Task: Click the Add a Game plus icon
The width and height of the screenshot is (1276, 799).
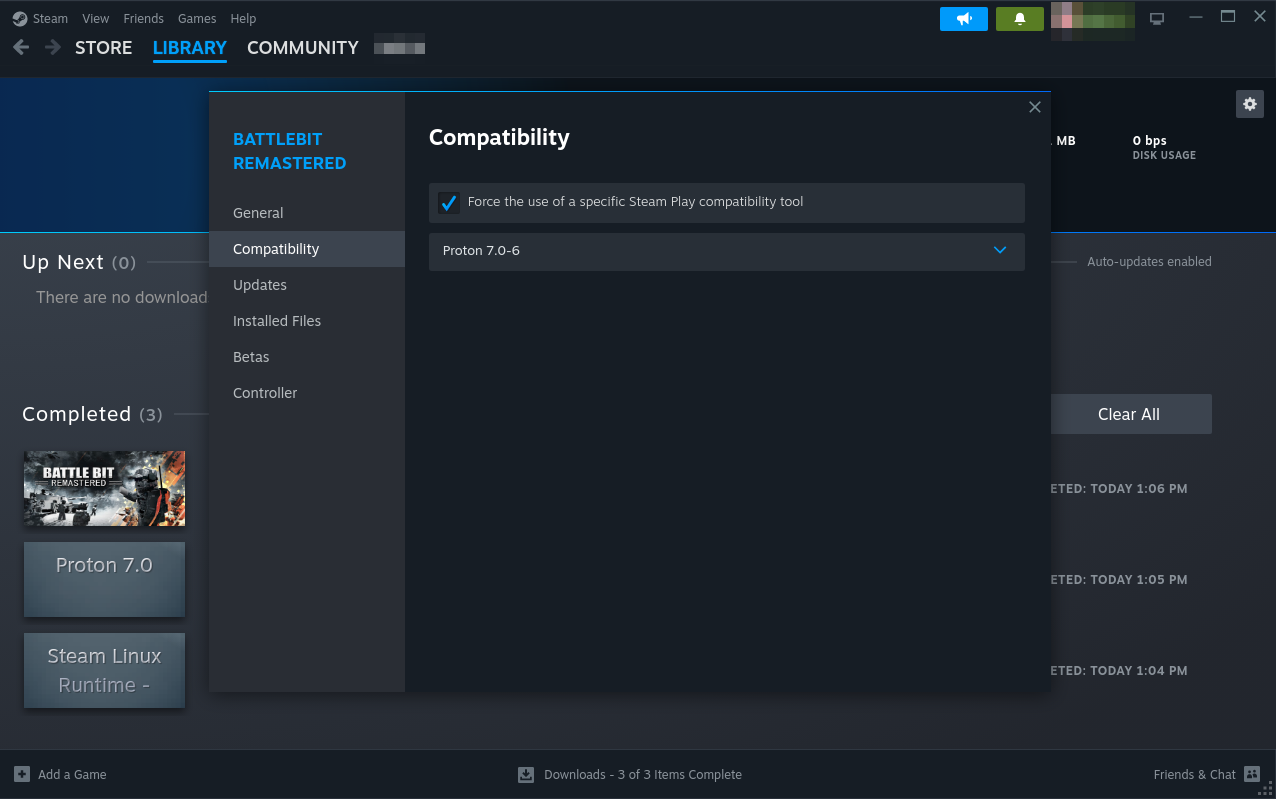Action: click(x=22, y=774)
